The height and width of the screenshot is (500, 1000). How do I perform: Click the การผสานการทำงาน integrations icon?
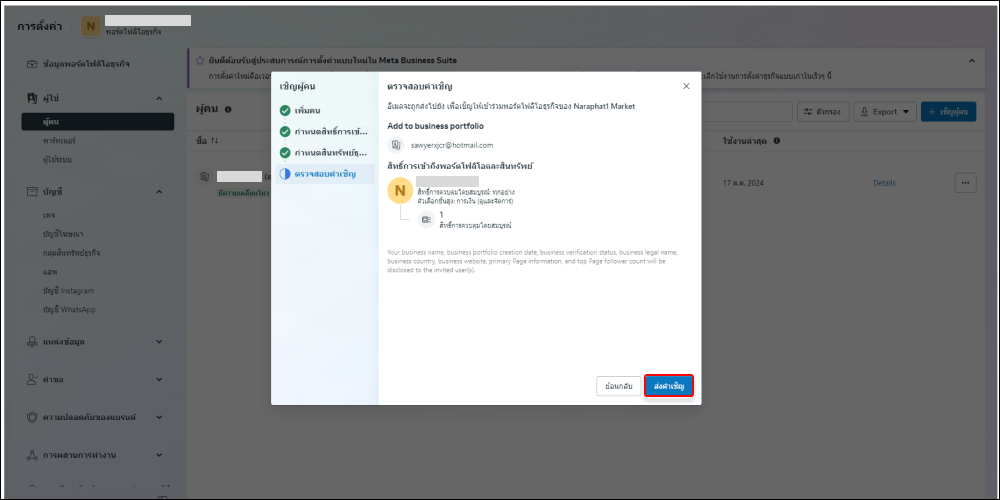(31, 455)
